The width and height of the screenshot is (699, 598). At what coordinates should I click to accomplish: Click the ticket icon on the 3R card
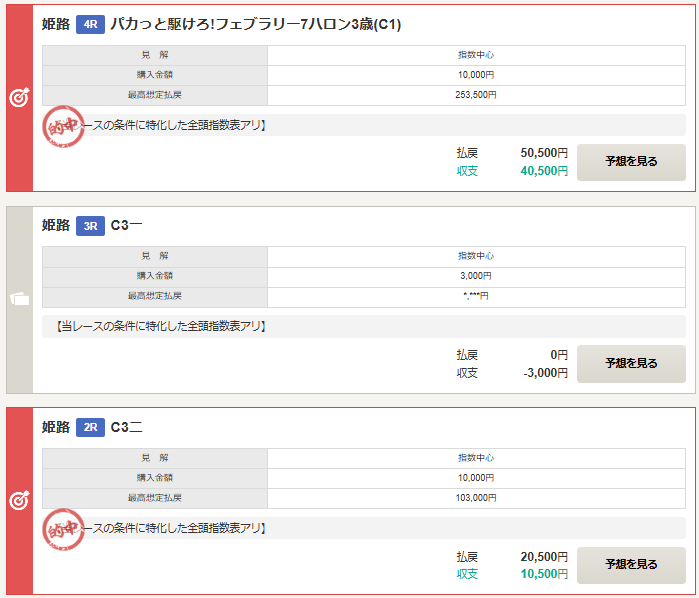pyautogui.click(x=19, y=300)
